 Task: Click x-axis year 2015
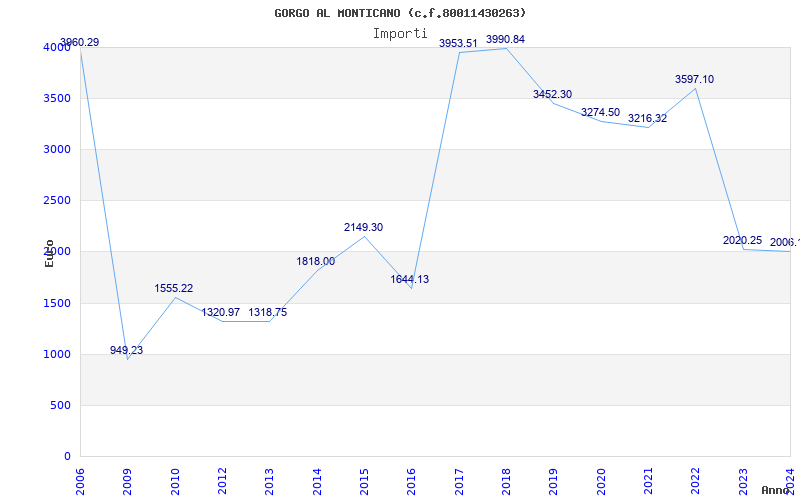tap(364, 481)
